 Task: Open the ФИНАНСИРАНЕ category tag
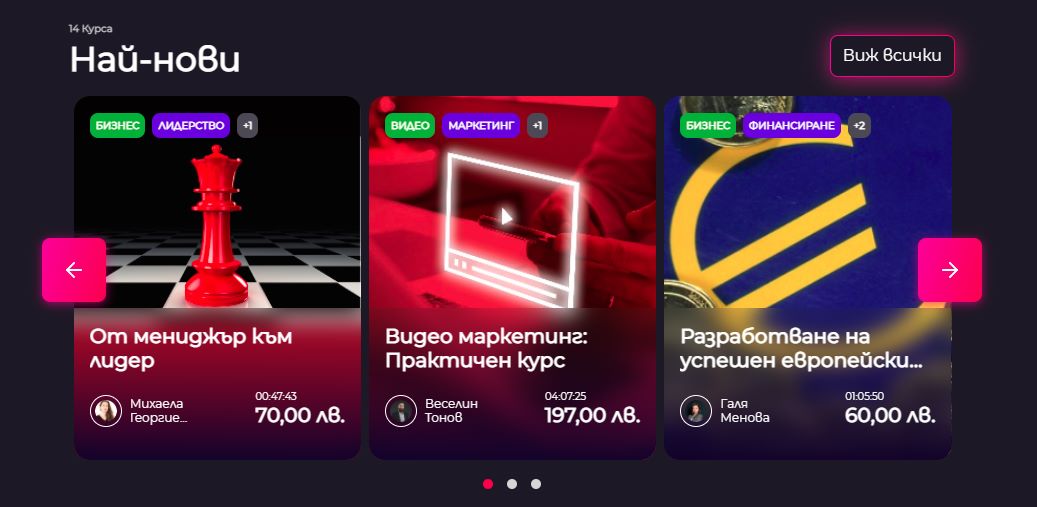[792, 126]
